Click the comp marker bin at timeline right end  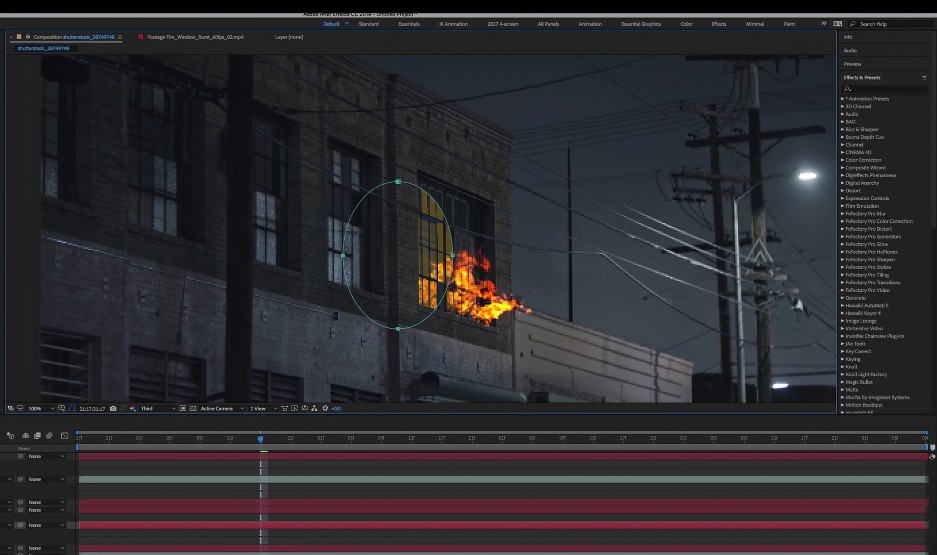point(932,447)
